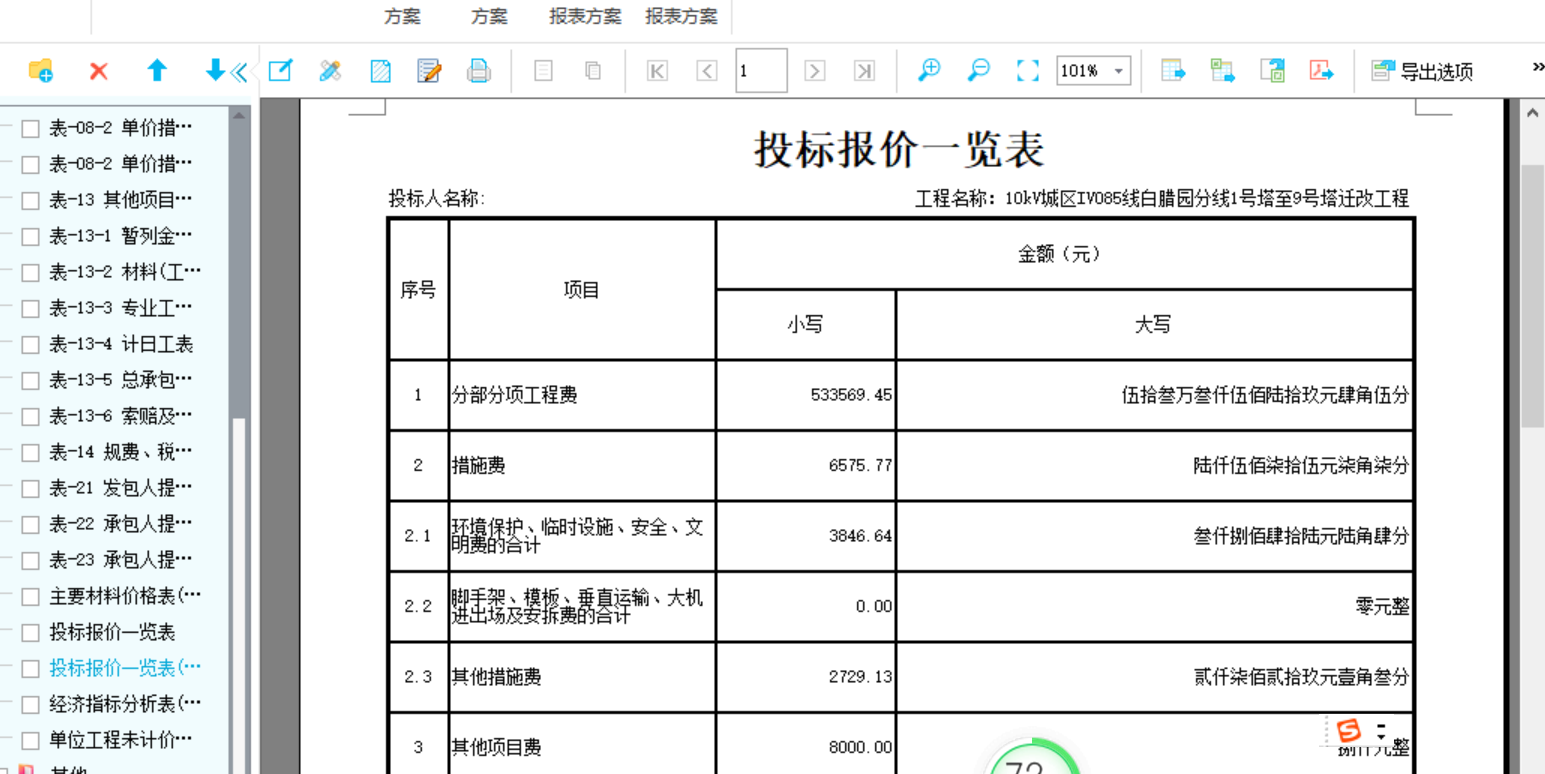Click the blue move-down arrow

click(215, 71)
